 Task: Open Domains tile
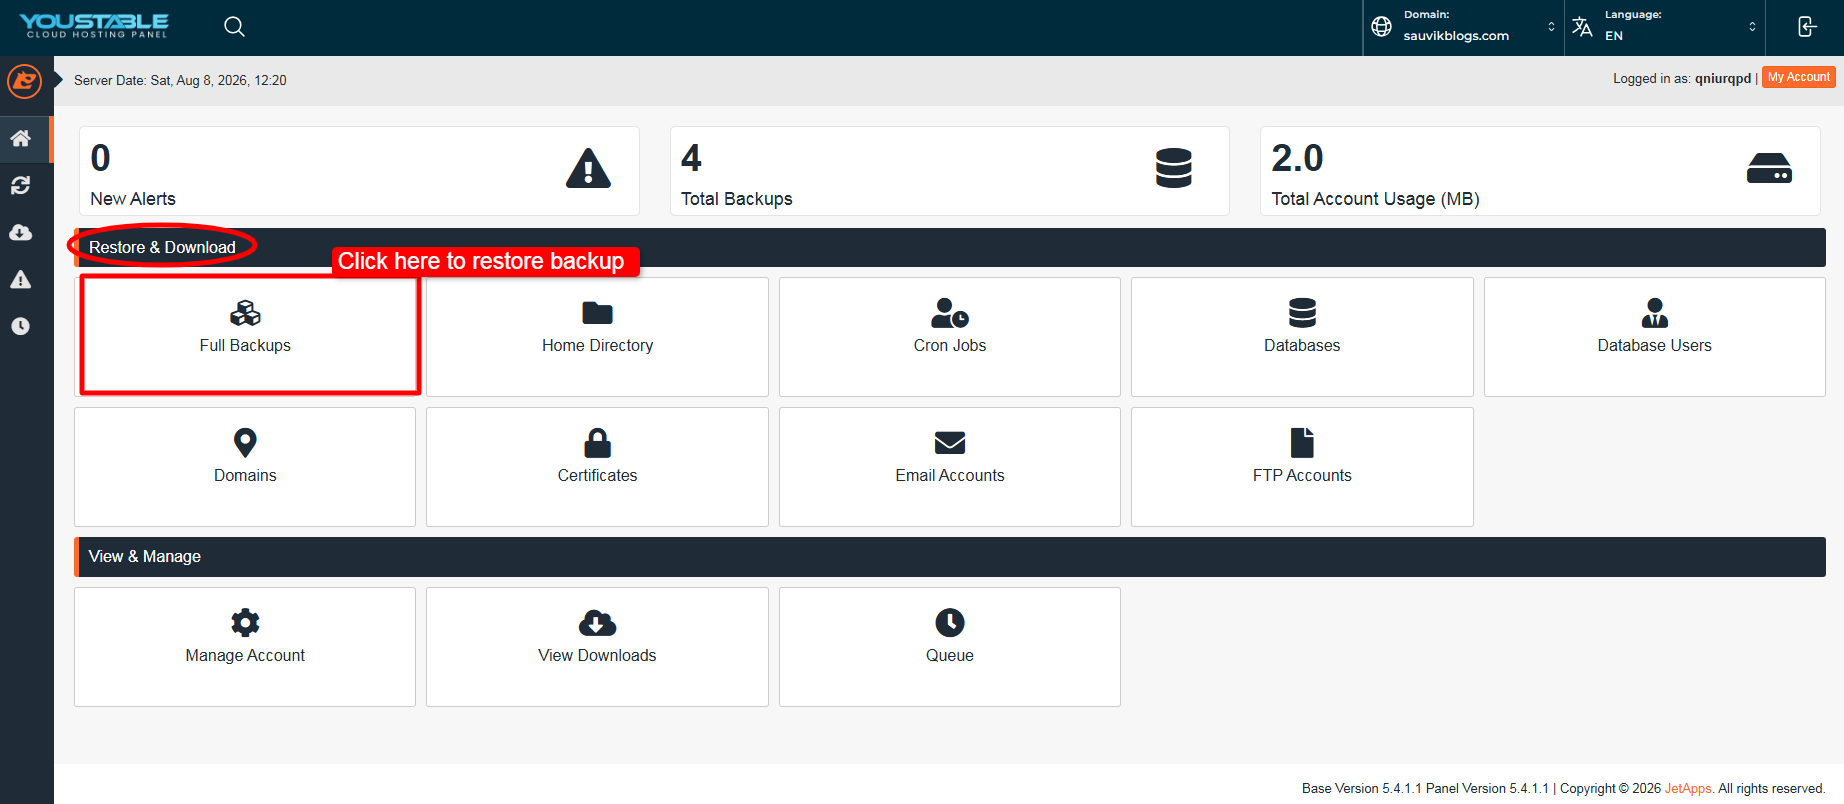245,467
